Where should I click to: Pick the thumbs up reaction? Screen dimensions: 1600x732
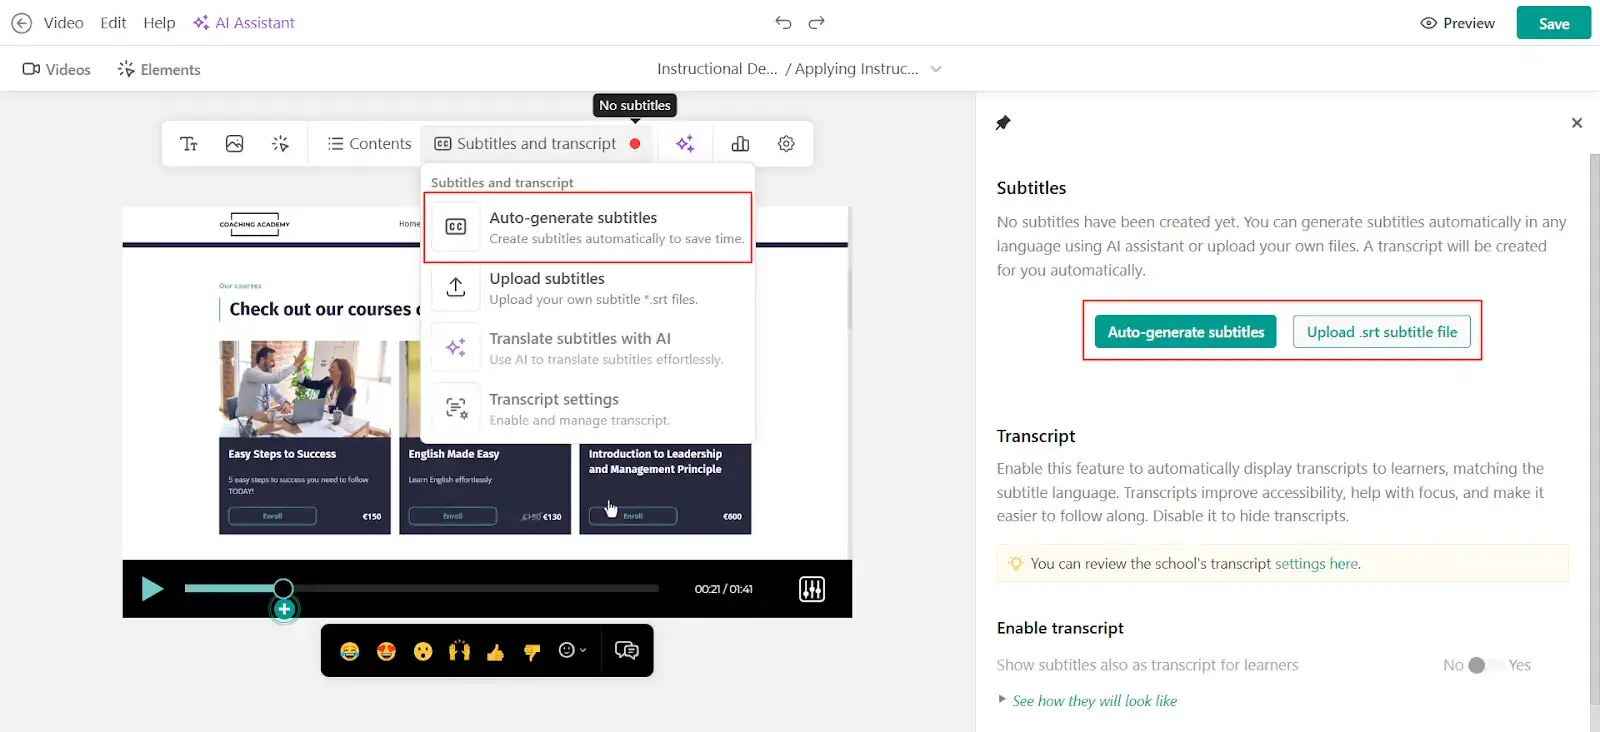[x=495, y=651]
